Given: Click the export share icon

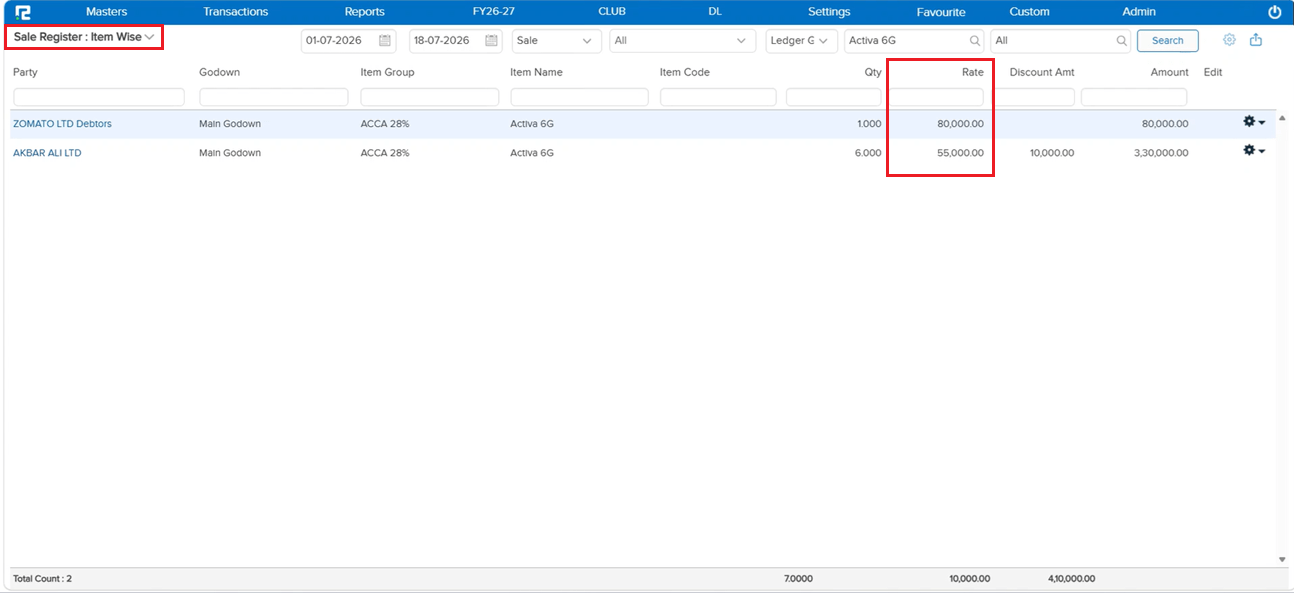Looking at the screenshot, I should [x=1256, y=40].
